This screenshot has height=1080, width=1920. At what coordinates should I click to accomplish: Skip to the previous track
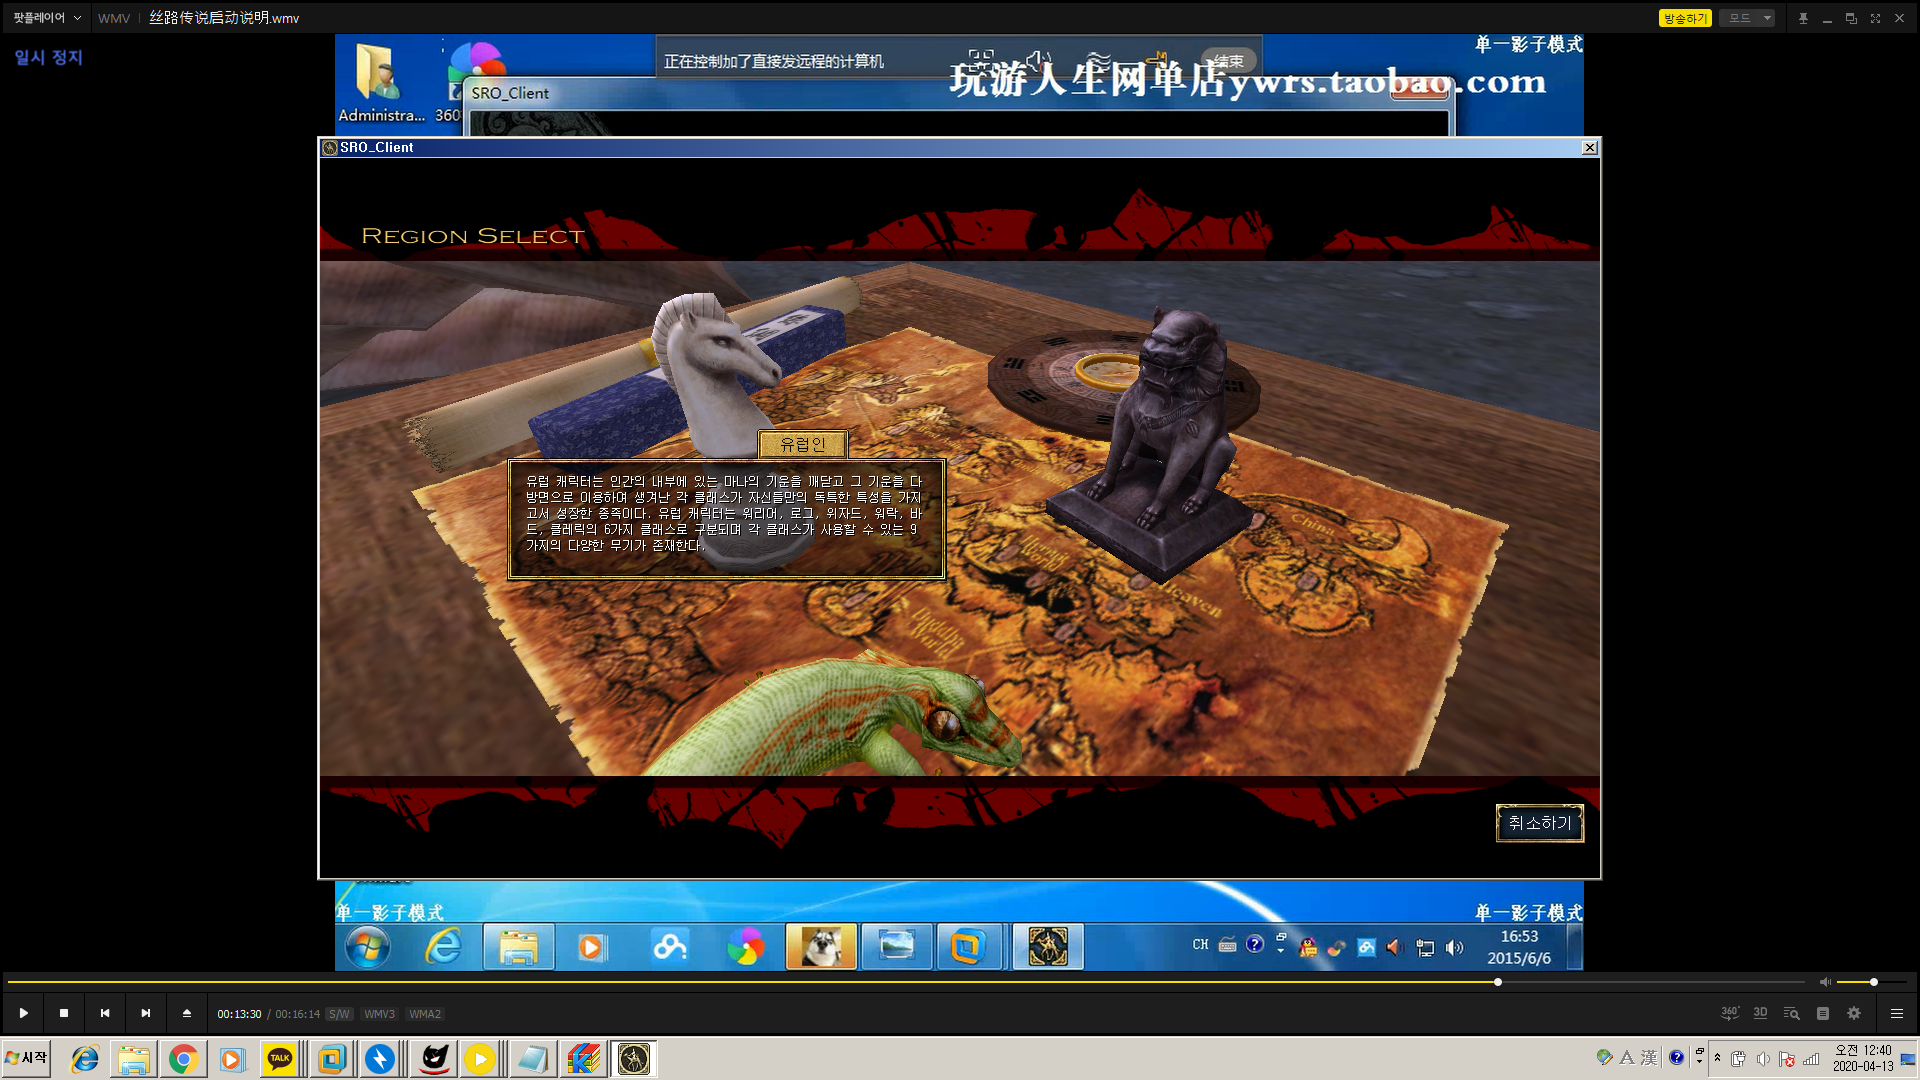point(105,1013)
